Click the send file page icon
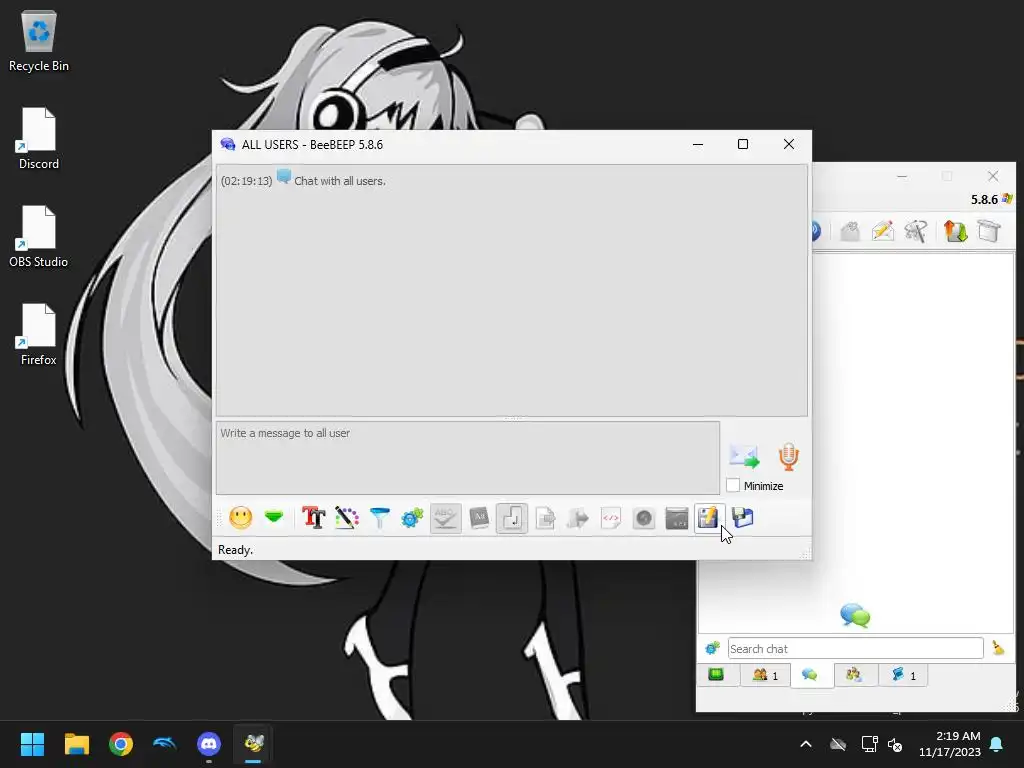 [x=545, y=519]
